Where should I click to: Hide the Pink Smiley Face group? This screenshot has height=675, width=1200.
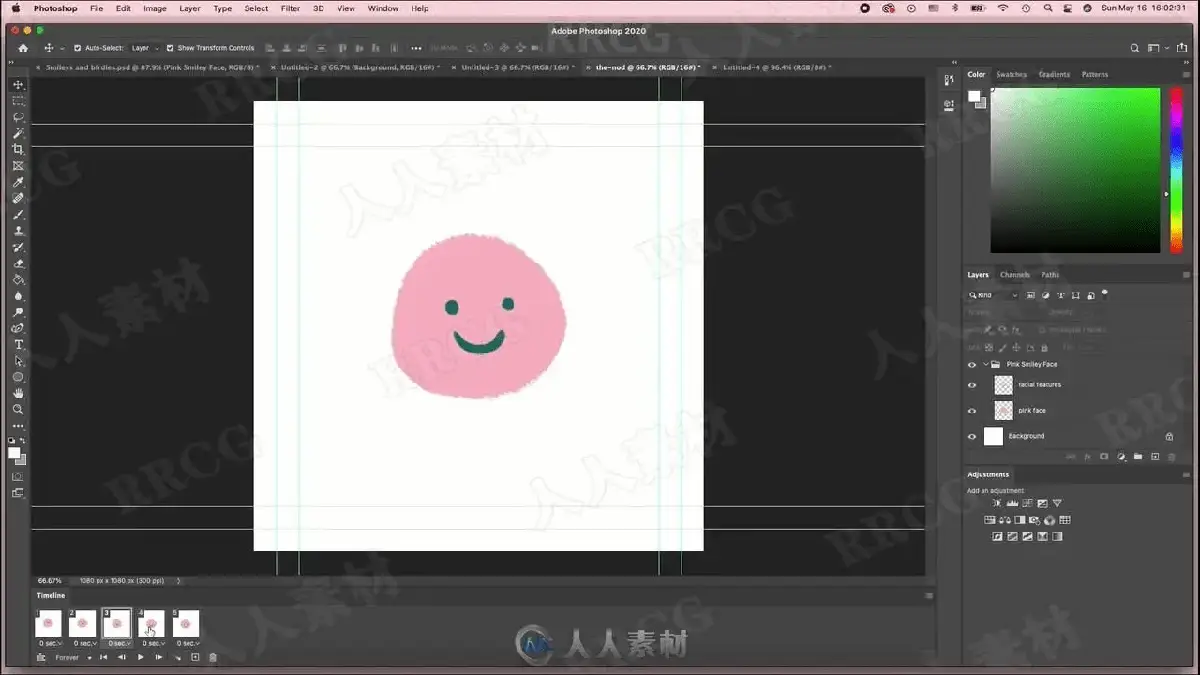(x=972, y=365)
